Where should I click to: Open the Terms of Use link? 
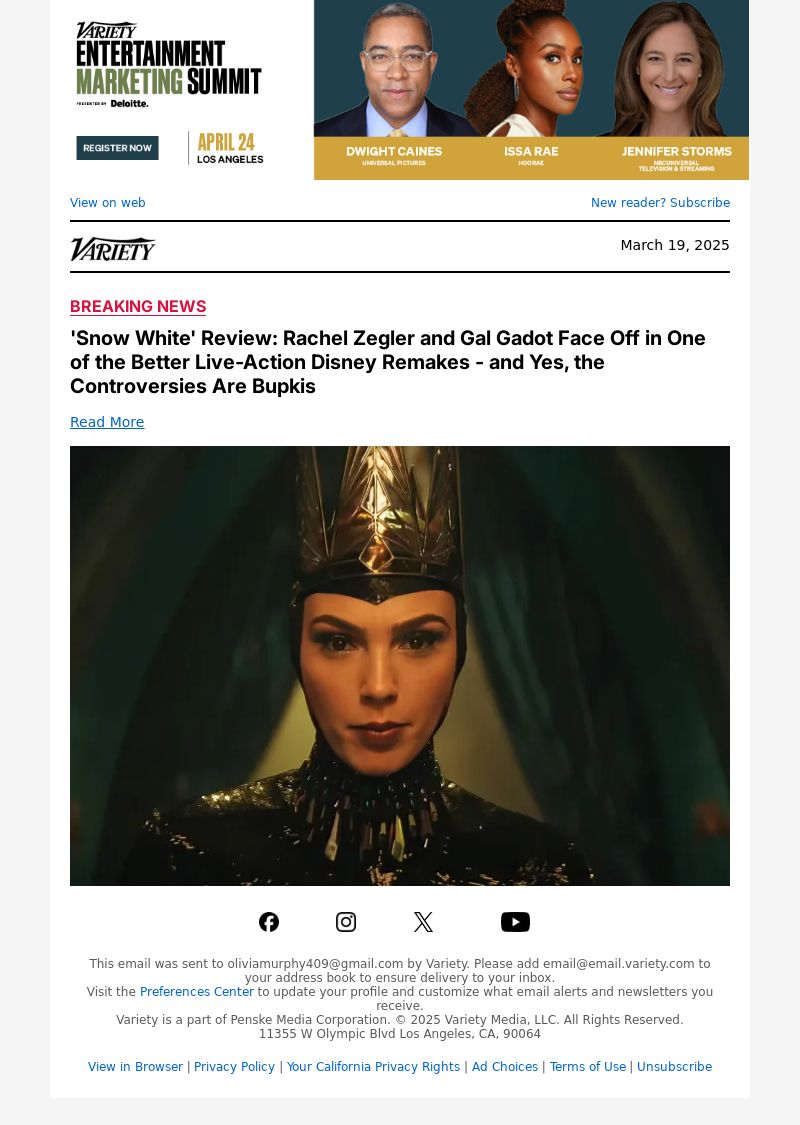(588, 1067)
